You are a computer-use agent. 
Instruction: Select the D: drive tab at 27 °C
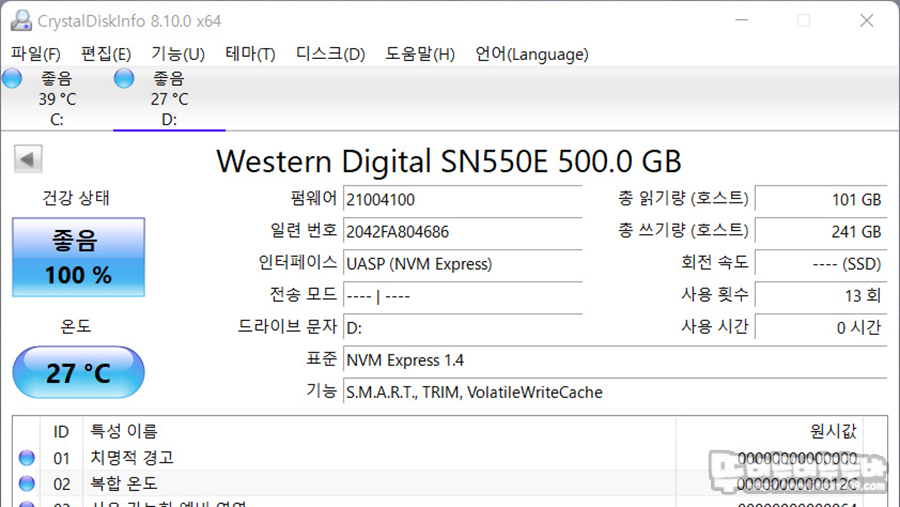click(x=169, y=98)
